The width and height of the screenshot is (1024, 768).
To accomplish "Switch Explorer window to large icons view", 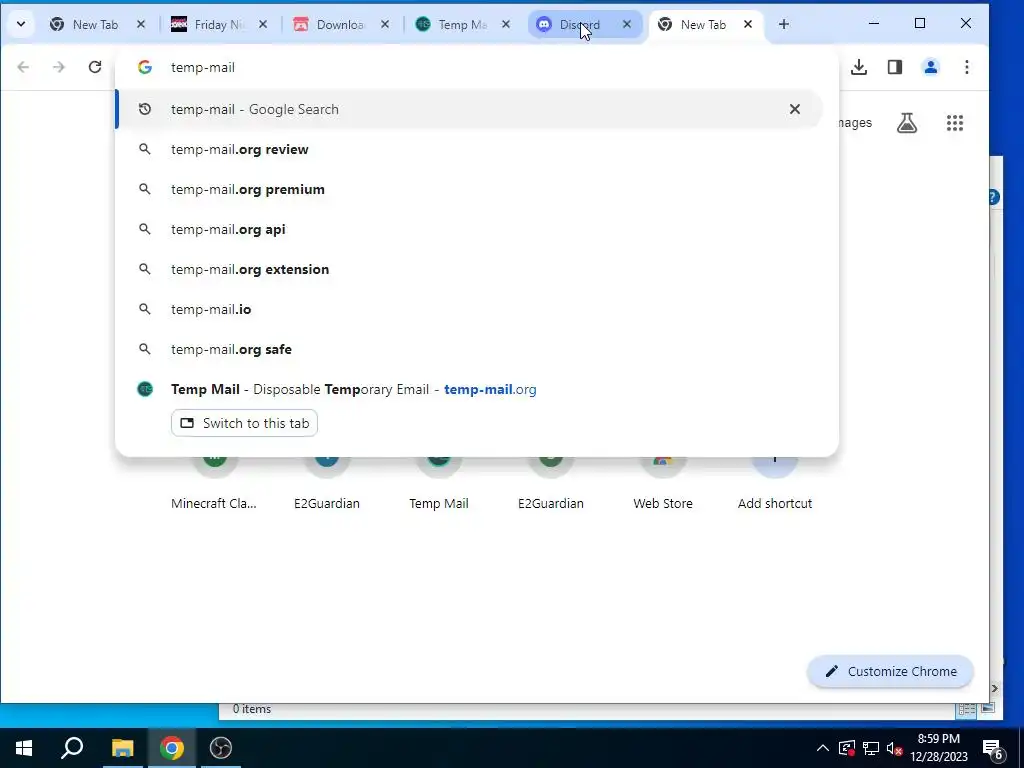I will tap(987, 708).
